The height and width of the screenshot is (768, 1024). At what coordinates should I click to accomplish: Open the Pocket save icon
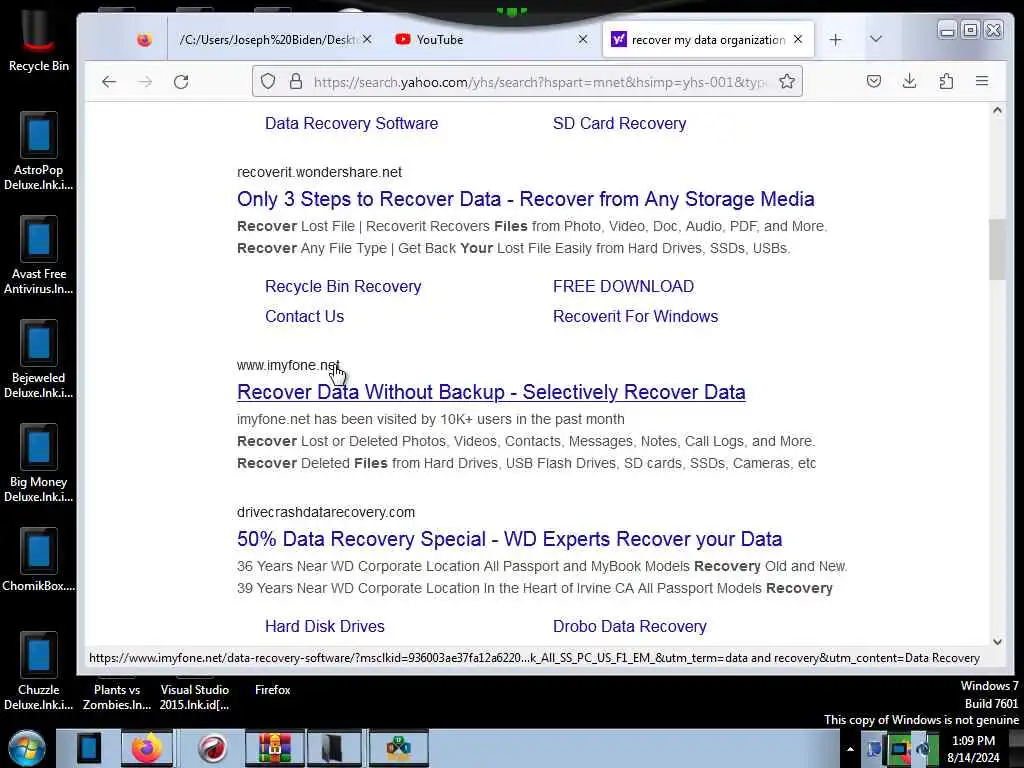pos(874,82)
